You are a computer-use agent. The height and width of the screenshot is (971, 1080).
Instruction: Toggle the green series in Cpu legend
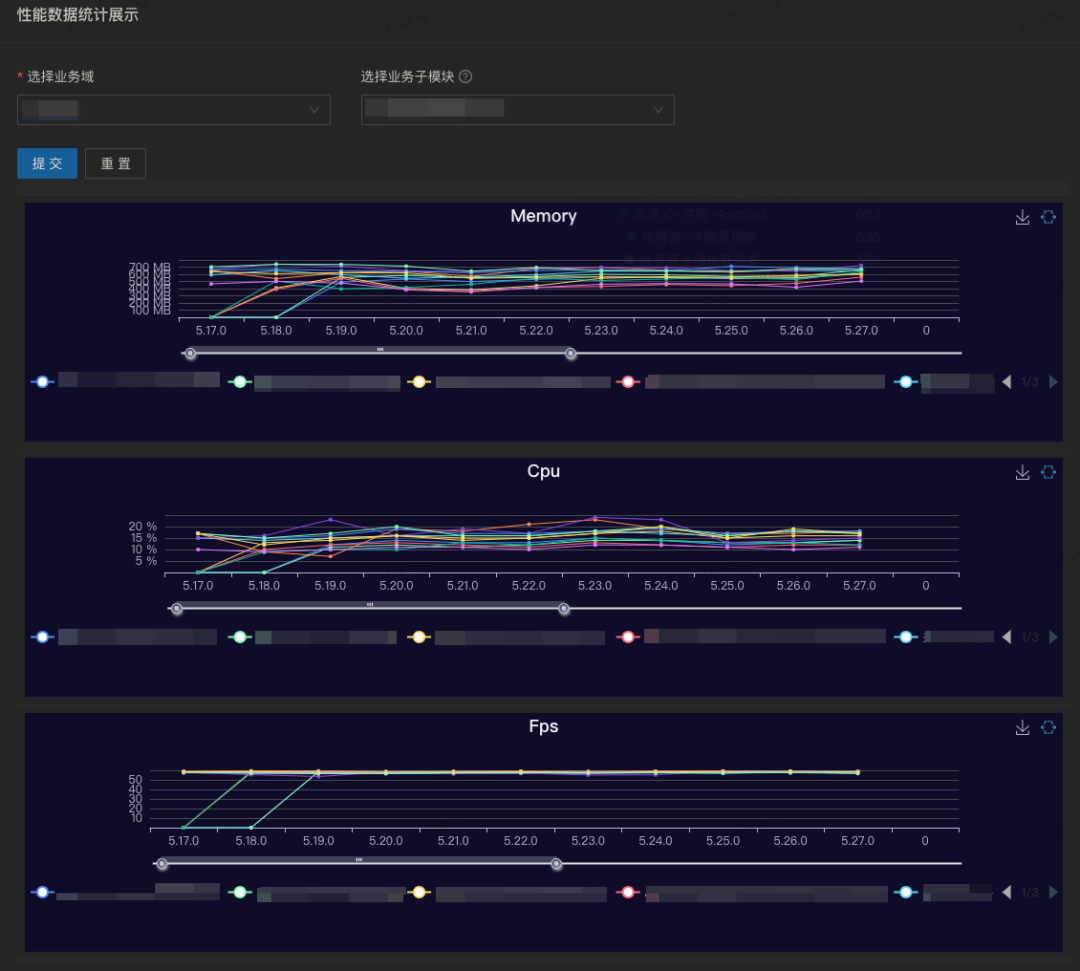click(240, 637)
